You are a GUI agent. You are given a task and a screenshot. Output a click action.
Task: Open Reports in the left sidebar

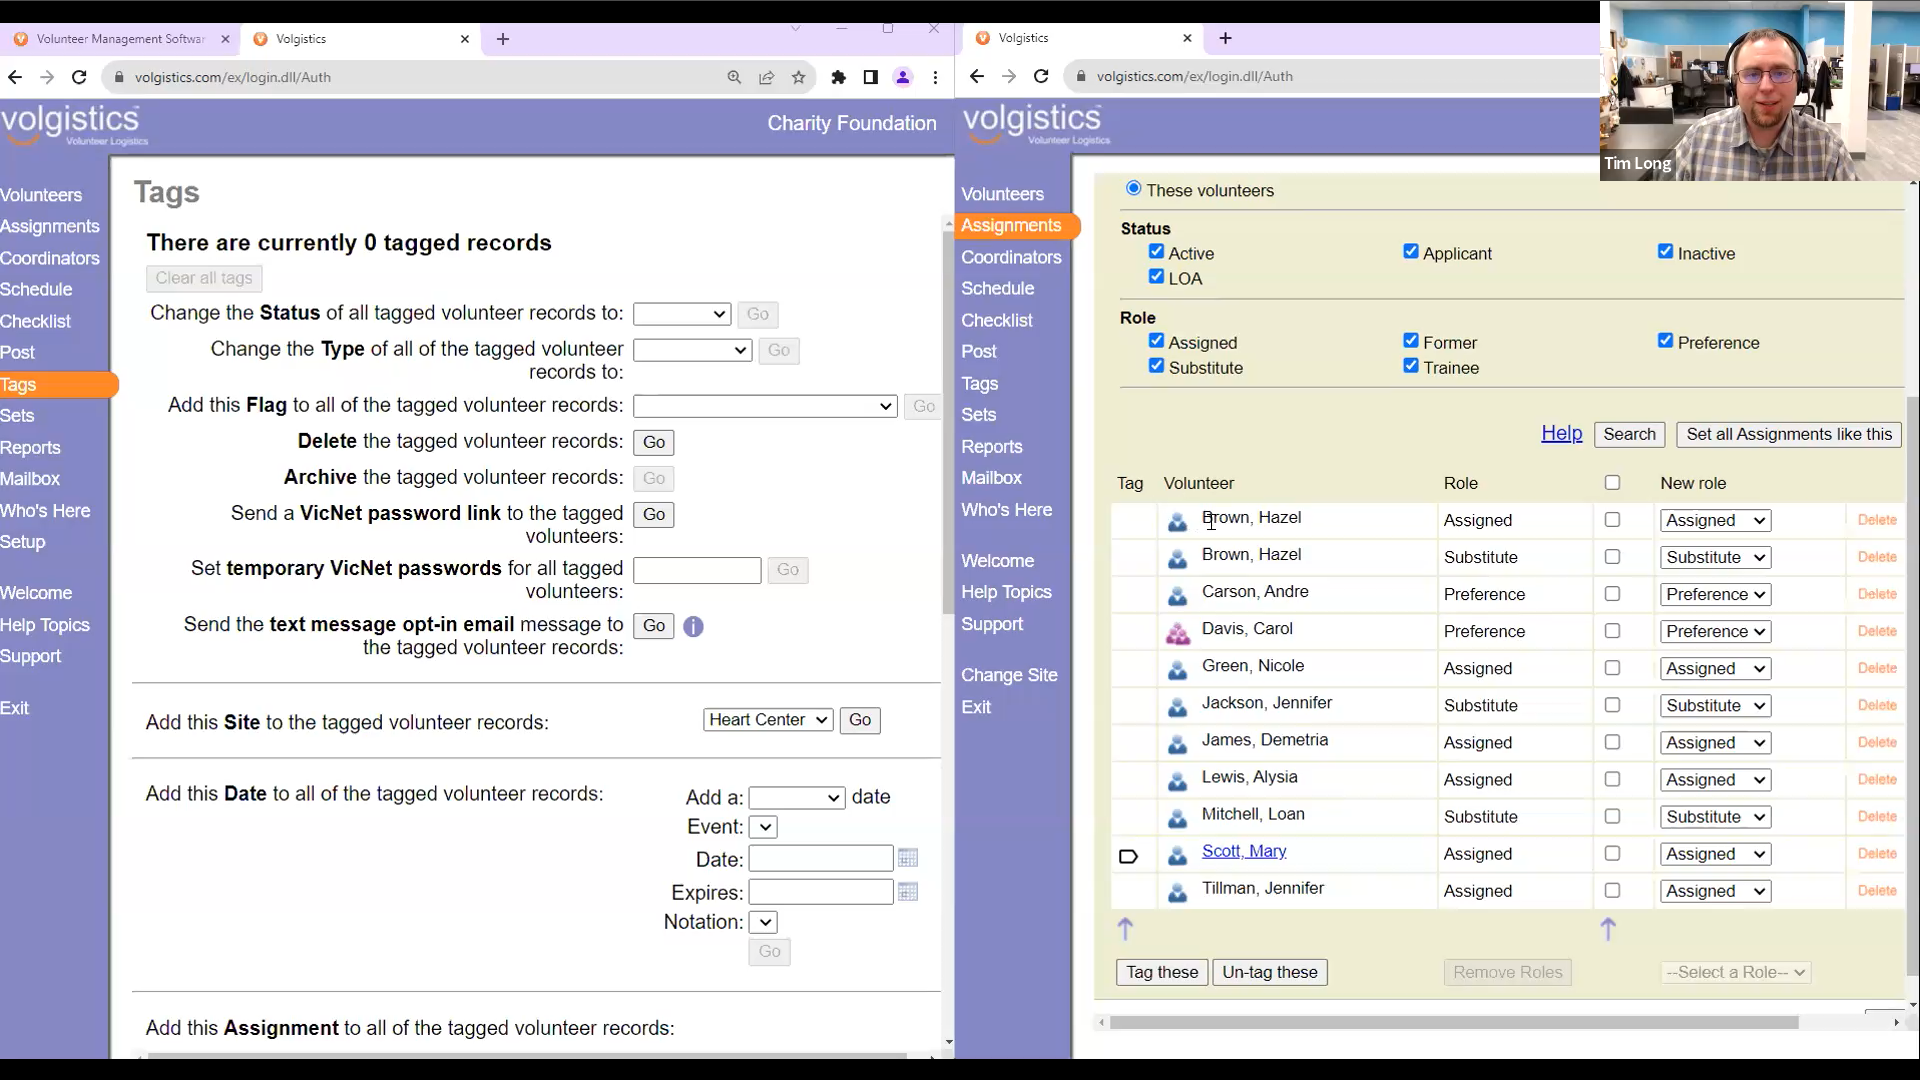(30, 448)
